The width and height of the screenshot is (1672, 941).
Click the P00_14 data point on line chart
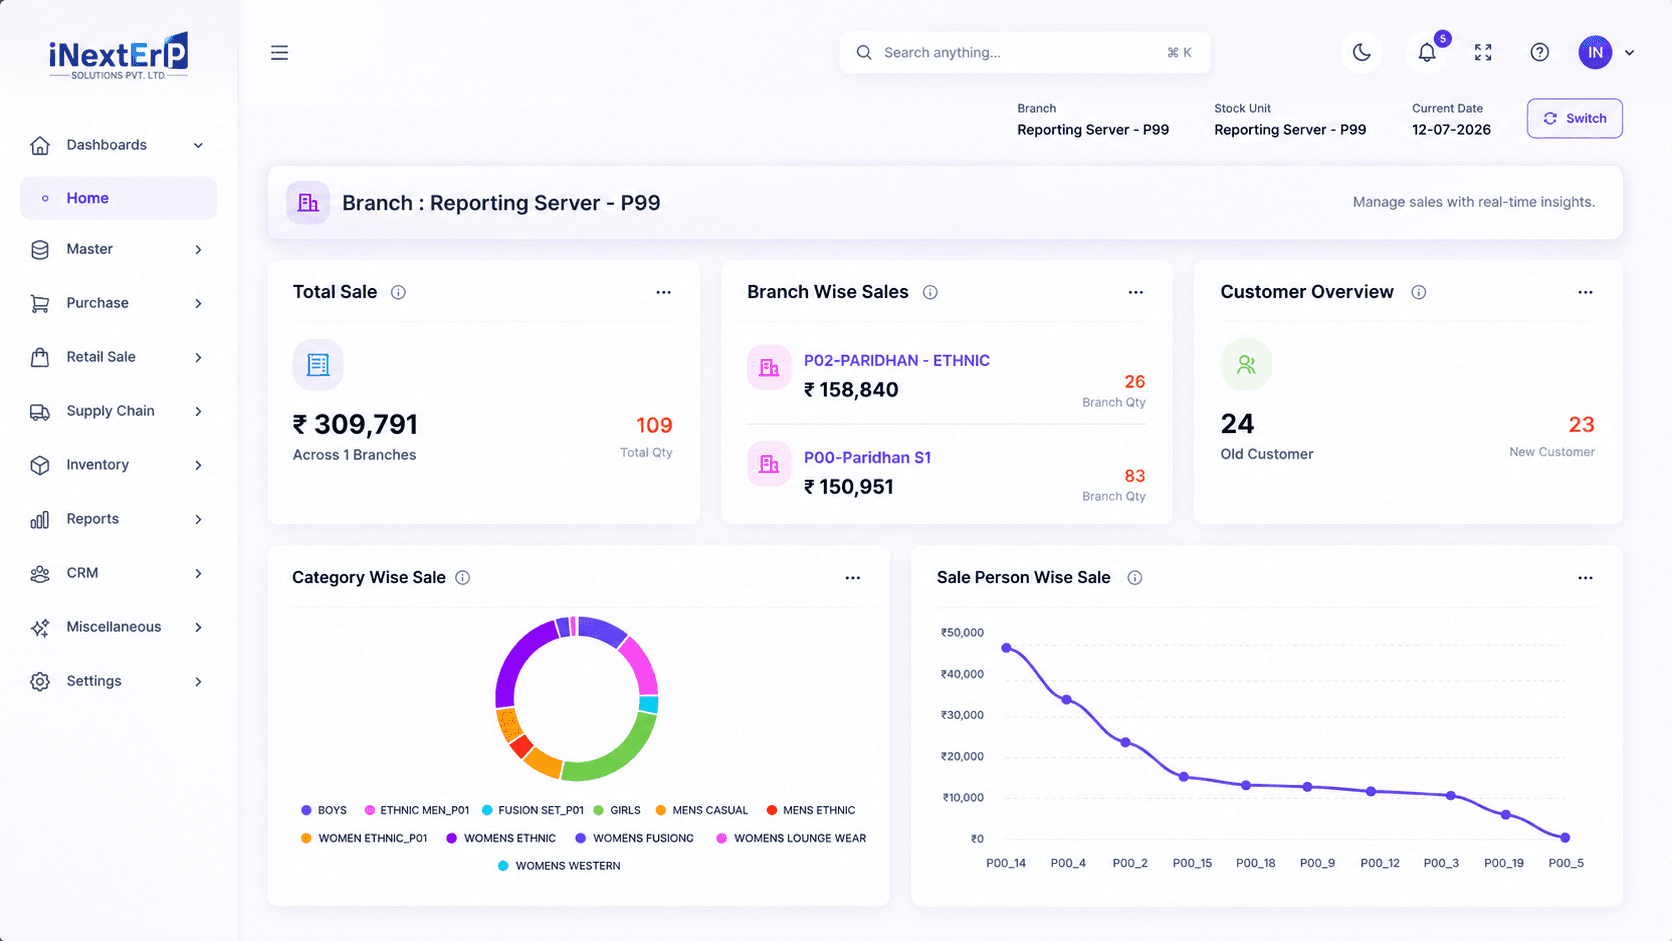1006,648
